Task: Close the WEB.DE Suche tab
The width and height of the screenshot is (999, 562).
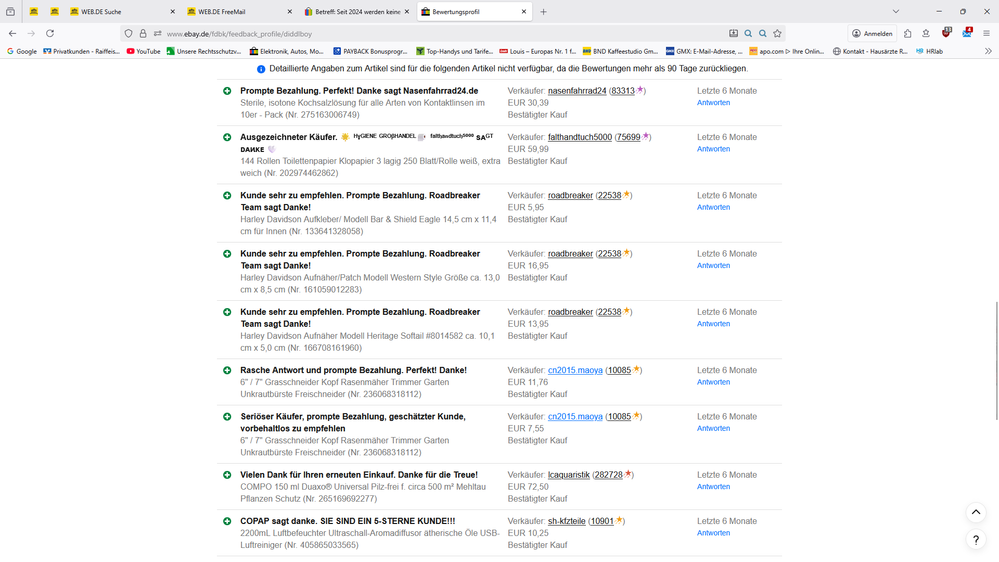Action: pyautogui.click(x=173, y=11)
